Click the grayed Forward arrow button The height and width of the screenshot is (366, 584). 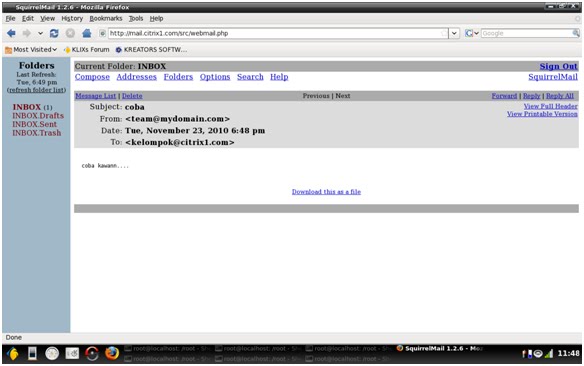tap(26, 33)
